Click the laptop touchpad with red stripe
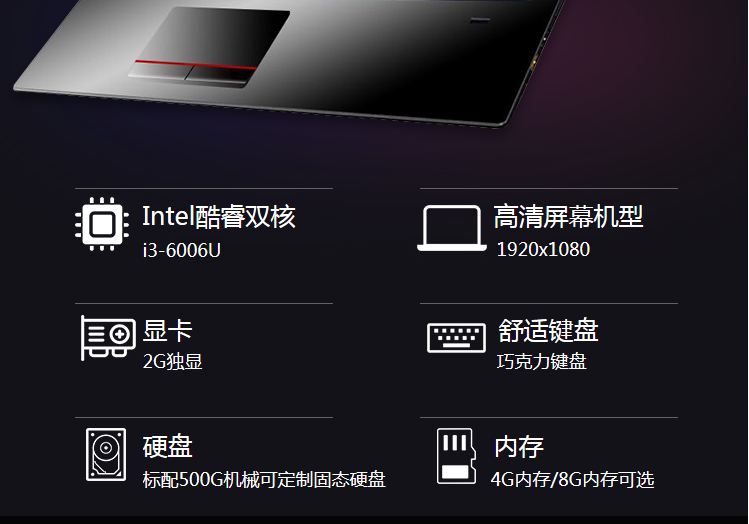This screenshot has height=524, width=749. (209, 47)
